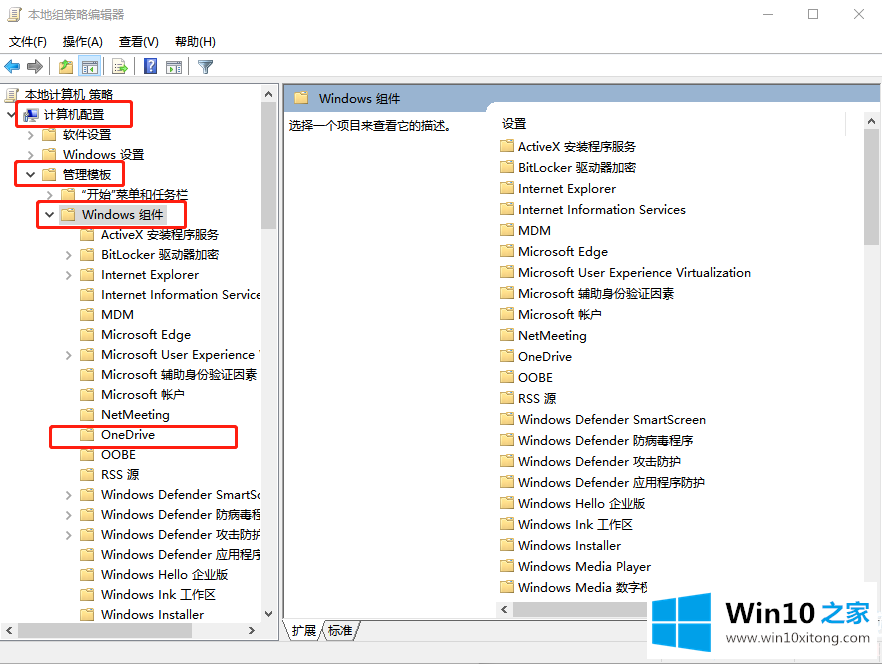Open Microsoft User Experience Virtualization folder
The image size is (882, 664).
tap(634, 273)
